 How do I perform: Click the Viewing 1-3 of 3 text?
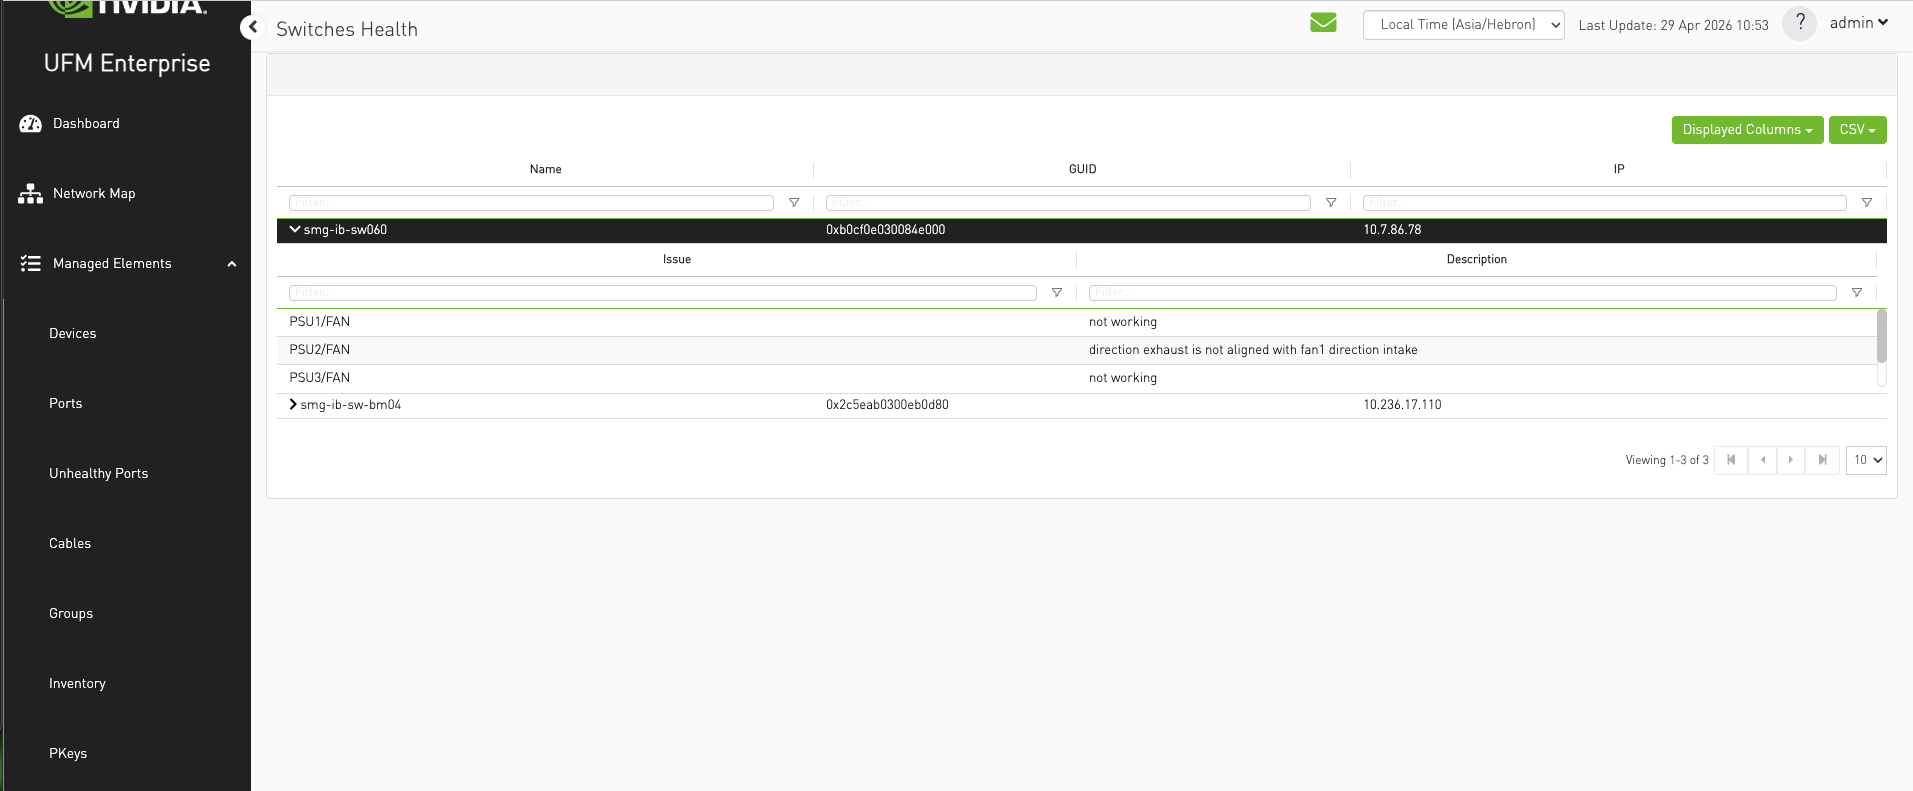(x=1667, y=460)
